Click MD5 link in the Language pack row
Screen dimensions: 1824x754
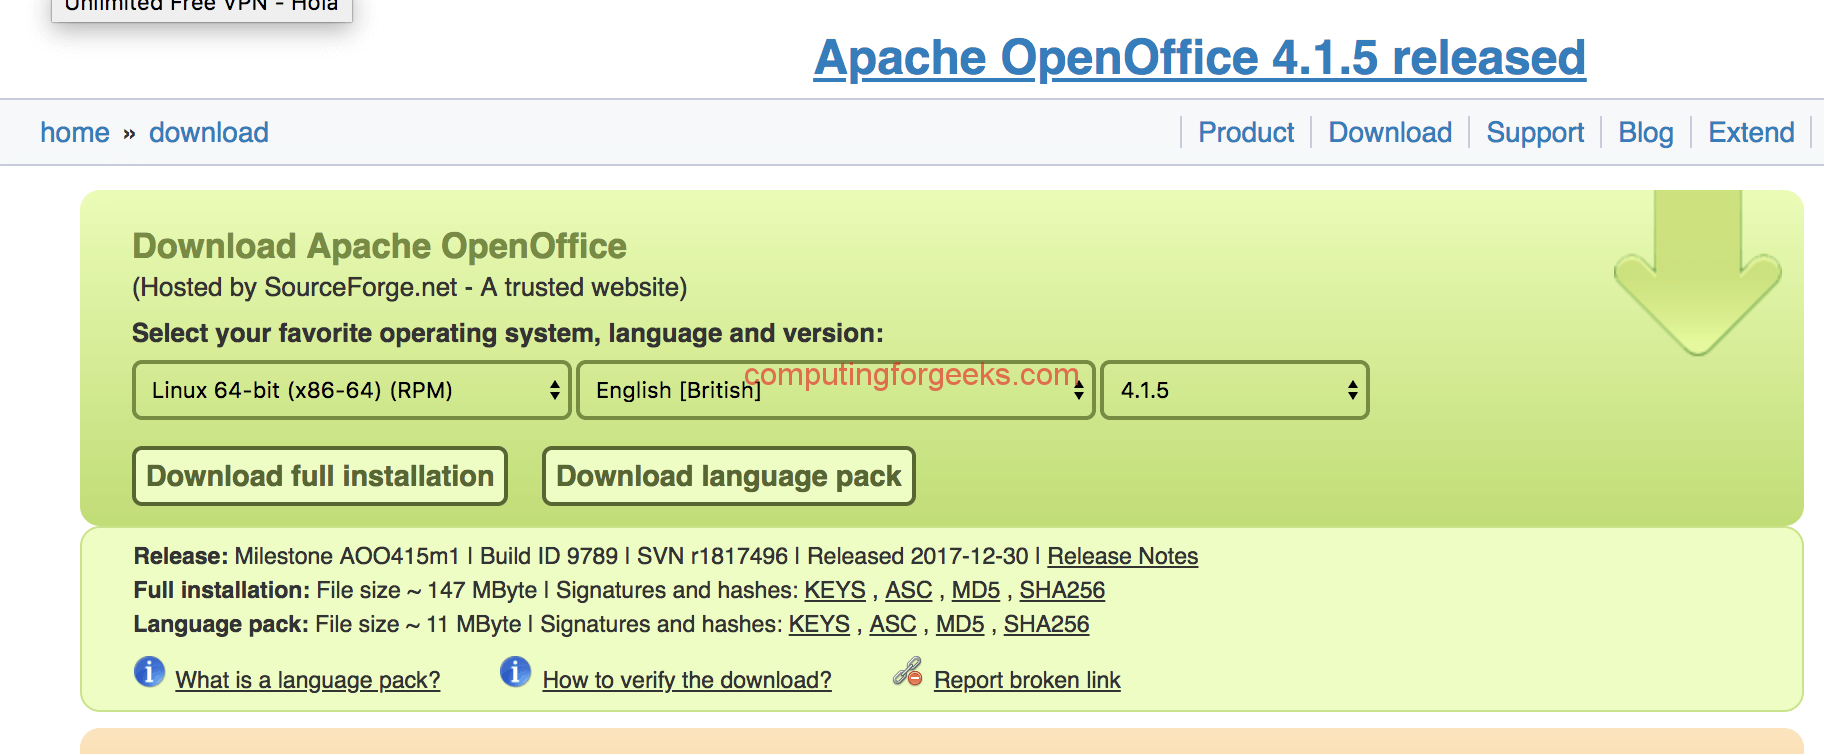959,624
